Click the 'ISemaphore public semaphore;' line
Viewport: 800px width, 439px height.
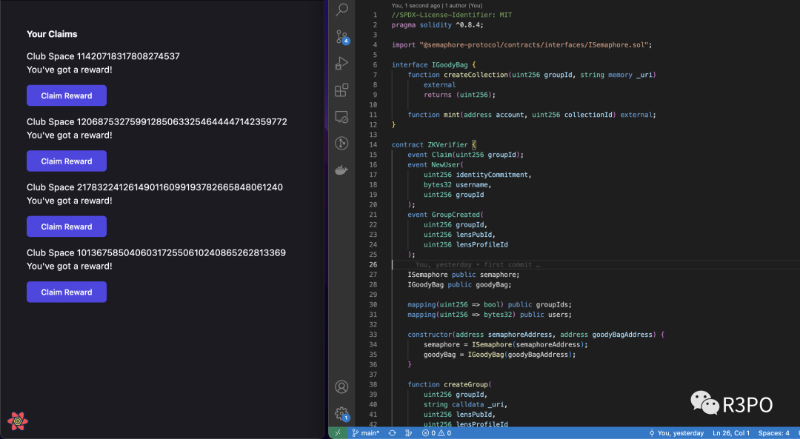[463, 275]
